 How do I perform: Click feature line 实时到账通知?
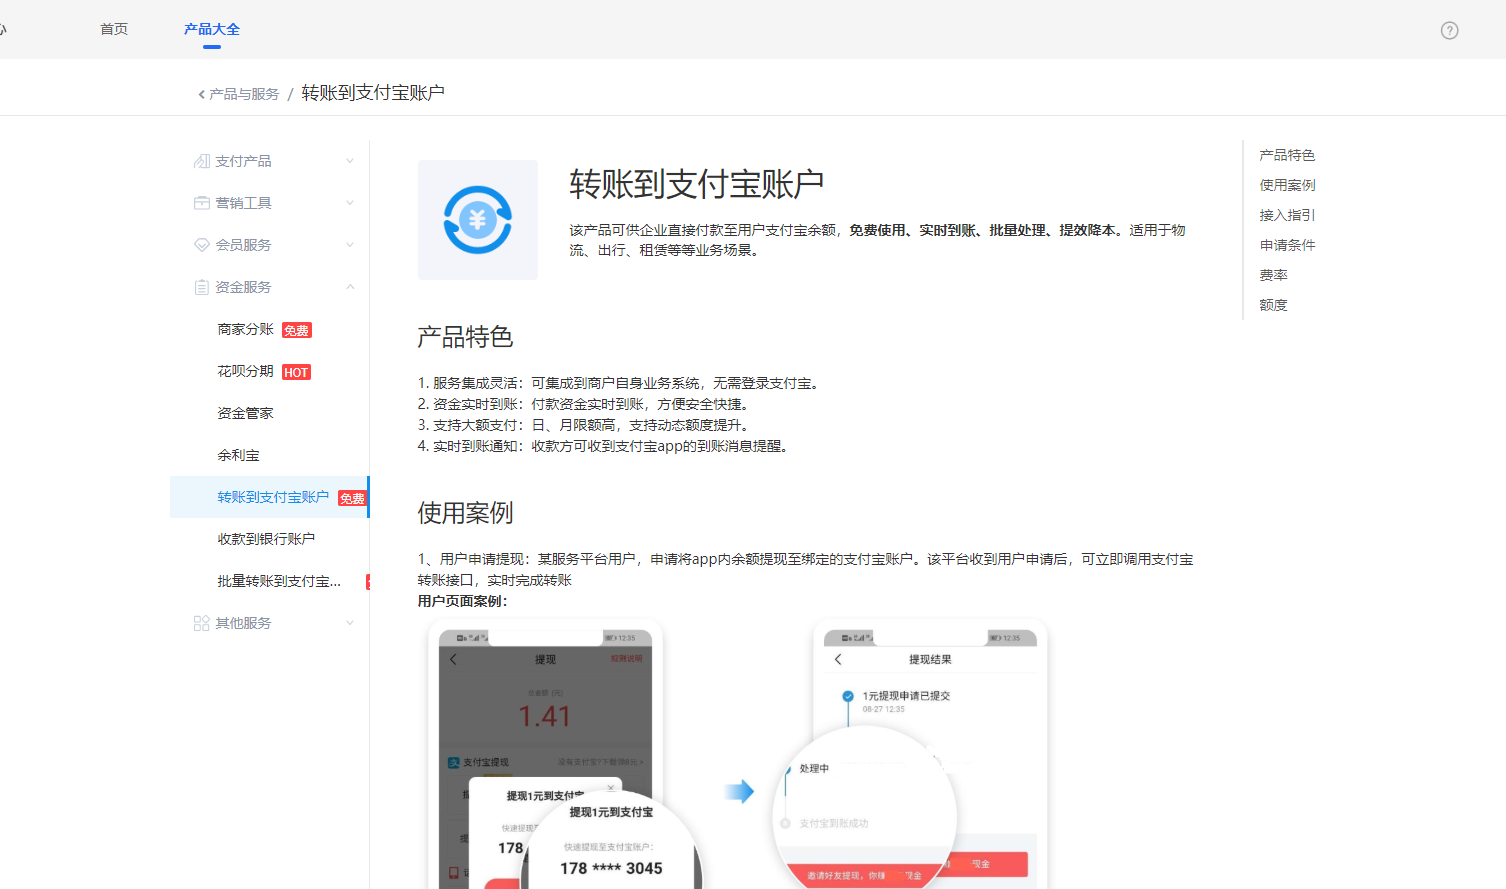point(606,446)
